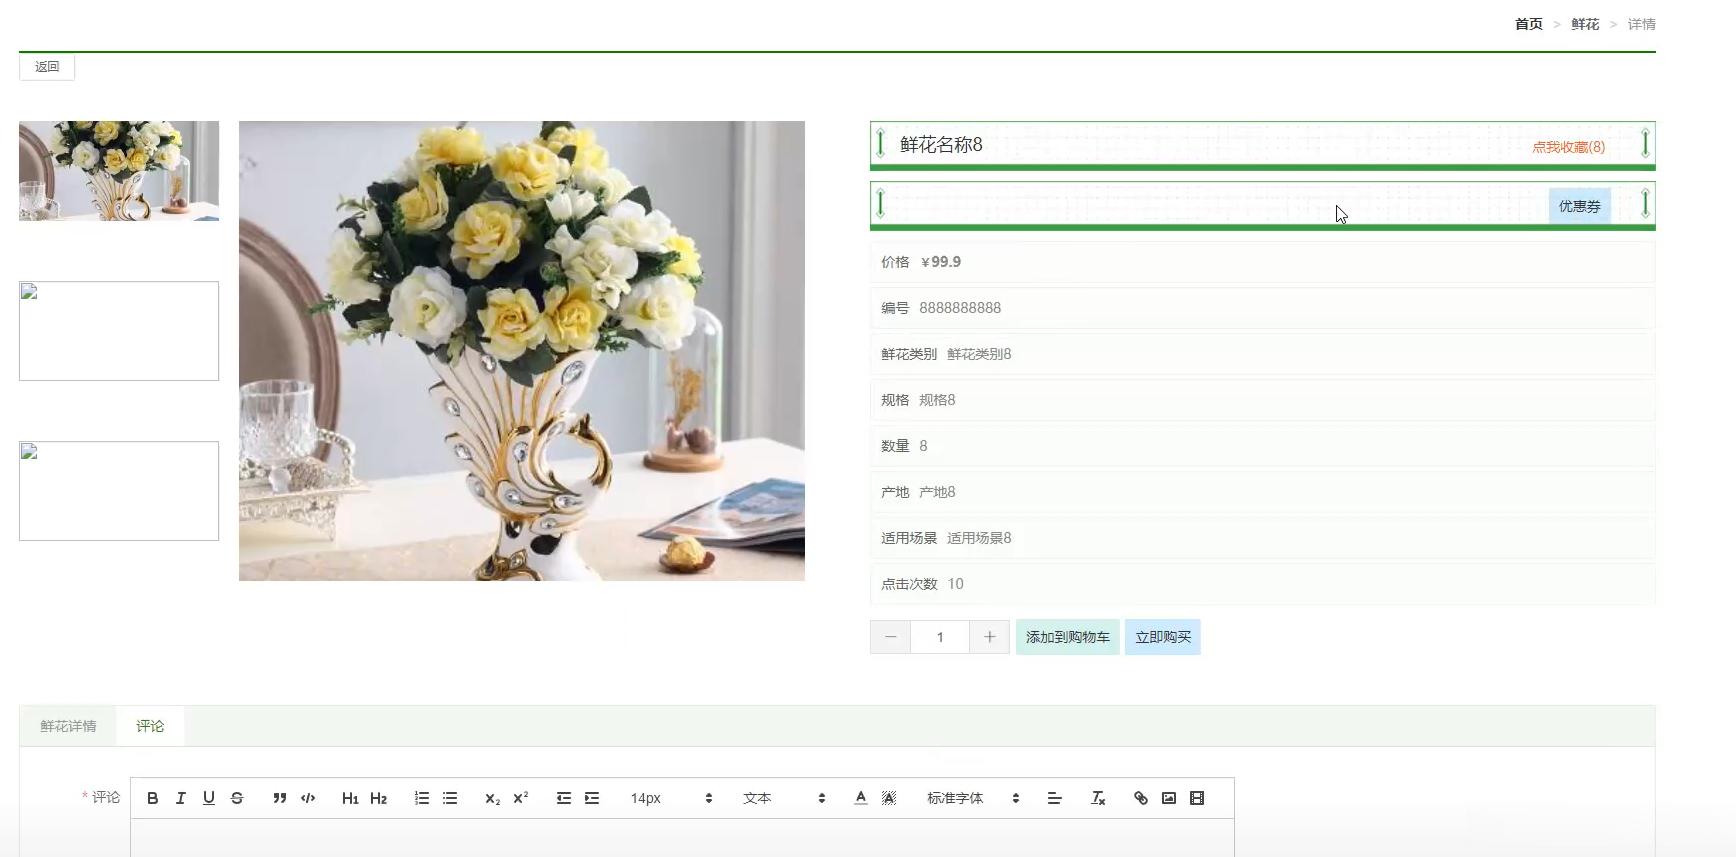
Task: Open the 文本 text style dropdown
Action: (x=784, y=798)
